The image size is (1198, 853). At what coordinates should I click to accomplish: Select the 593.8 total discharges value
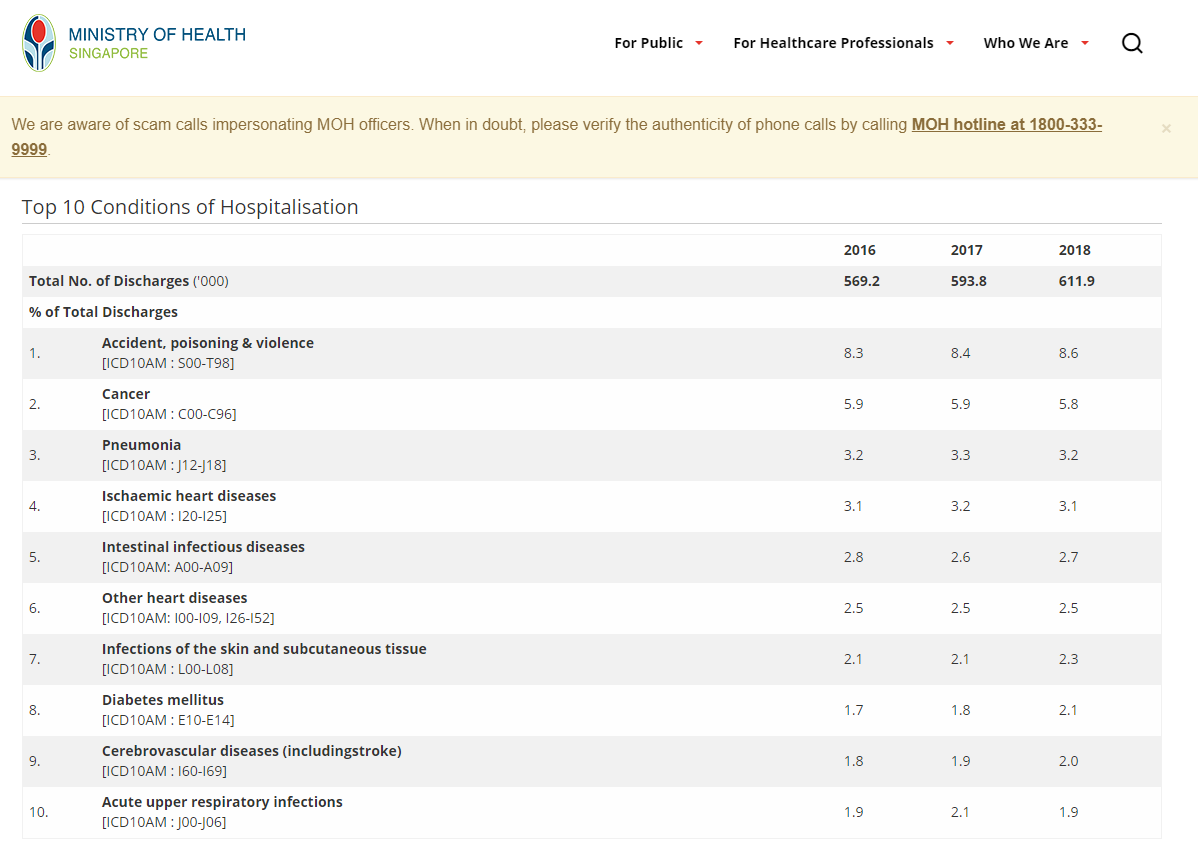tap(969, 281)
